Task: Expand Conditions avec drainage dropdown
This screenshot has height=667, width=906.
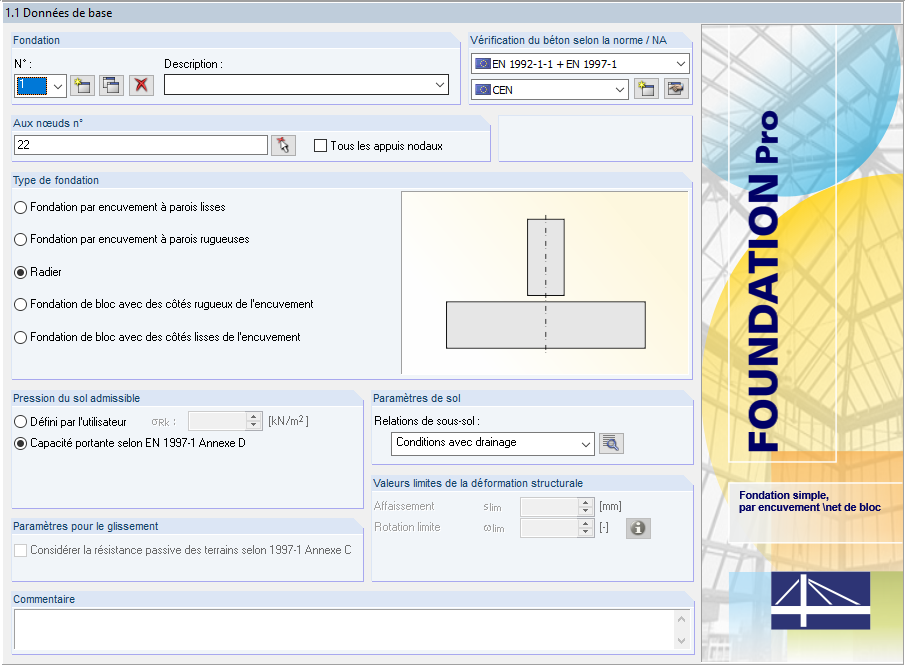Action: point(586,444)
